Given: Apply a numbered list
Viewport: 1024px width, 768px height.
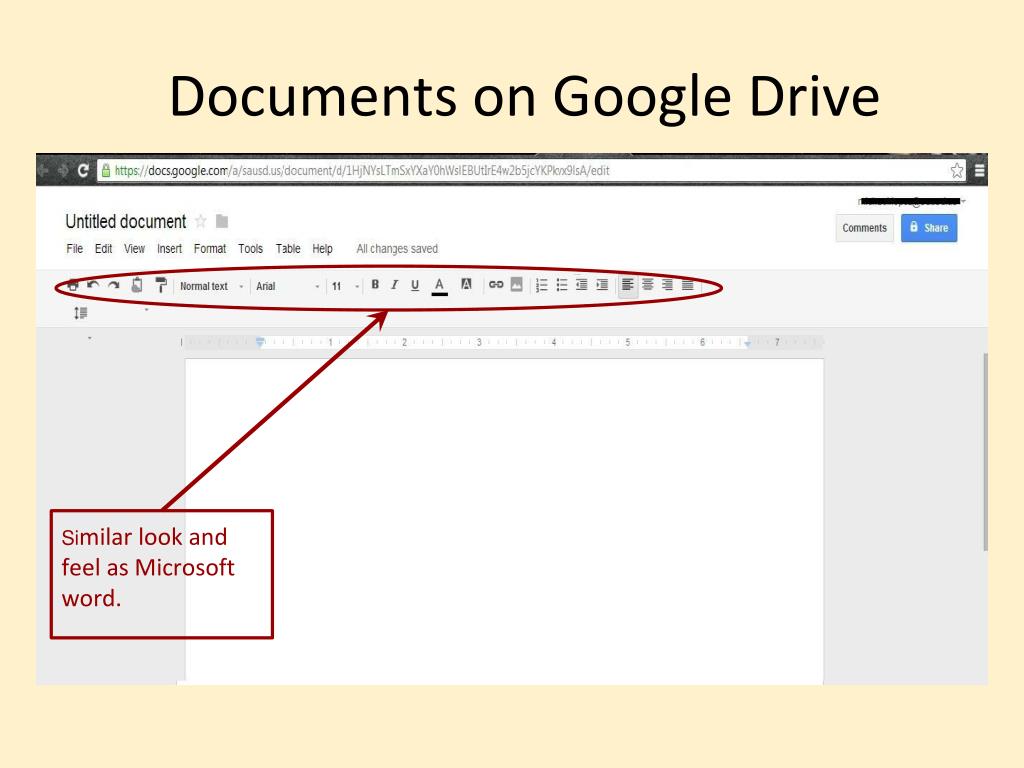Looking at the screenshot, I should (541, 285).
